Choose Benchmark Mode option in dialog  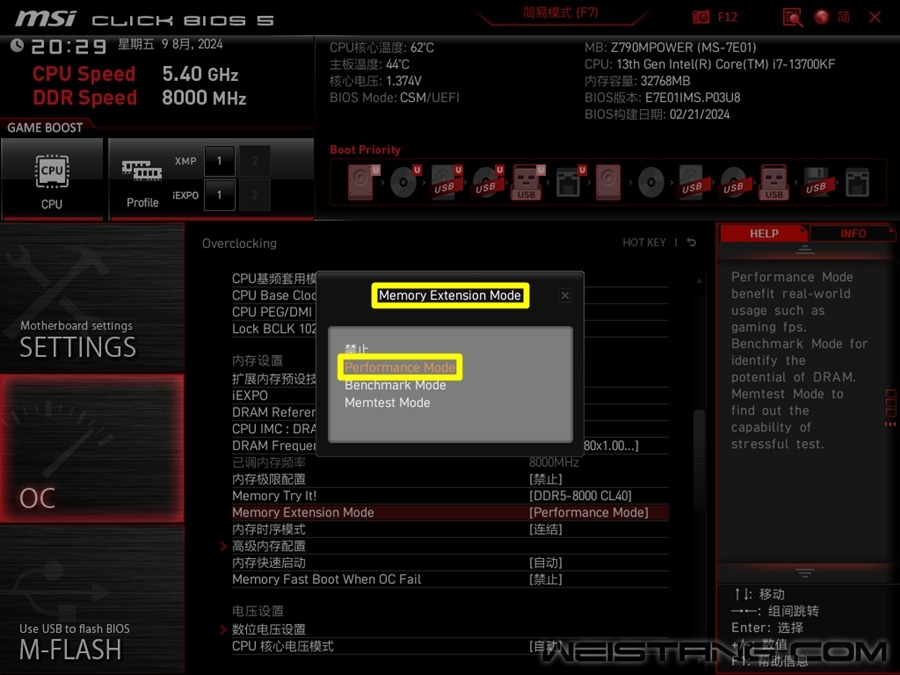(395, 385)
